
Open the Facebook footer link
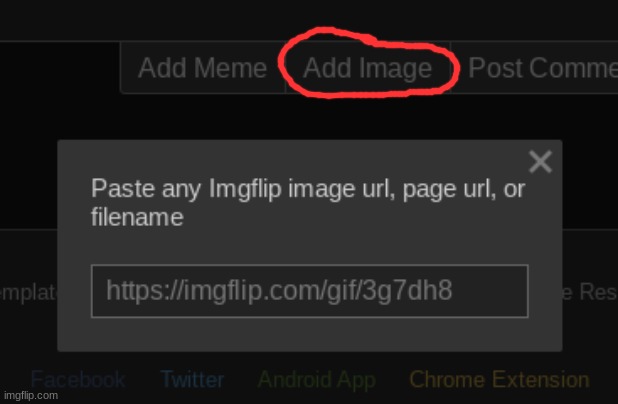coord(78,380)
